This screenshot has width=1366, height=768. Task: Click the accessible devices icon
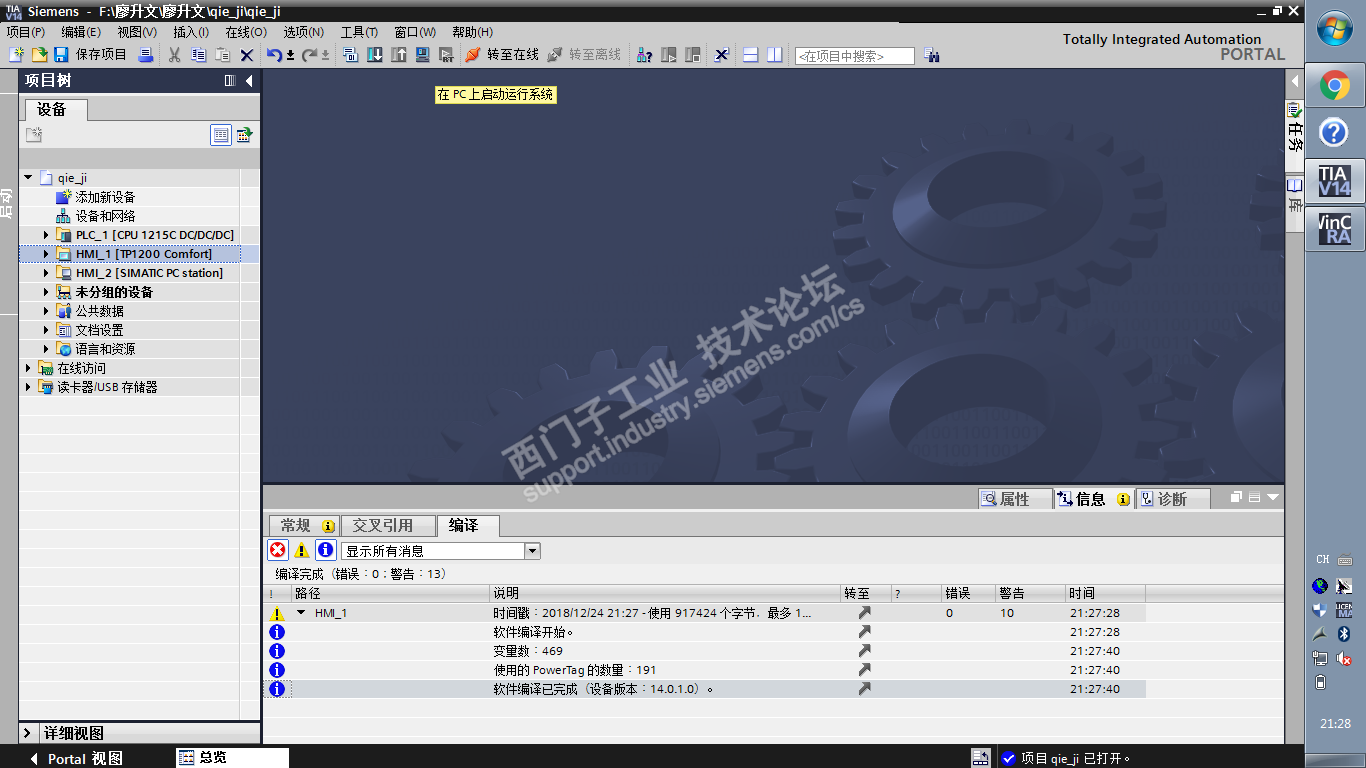coord(645,55)
